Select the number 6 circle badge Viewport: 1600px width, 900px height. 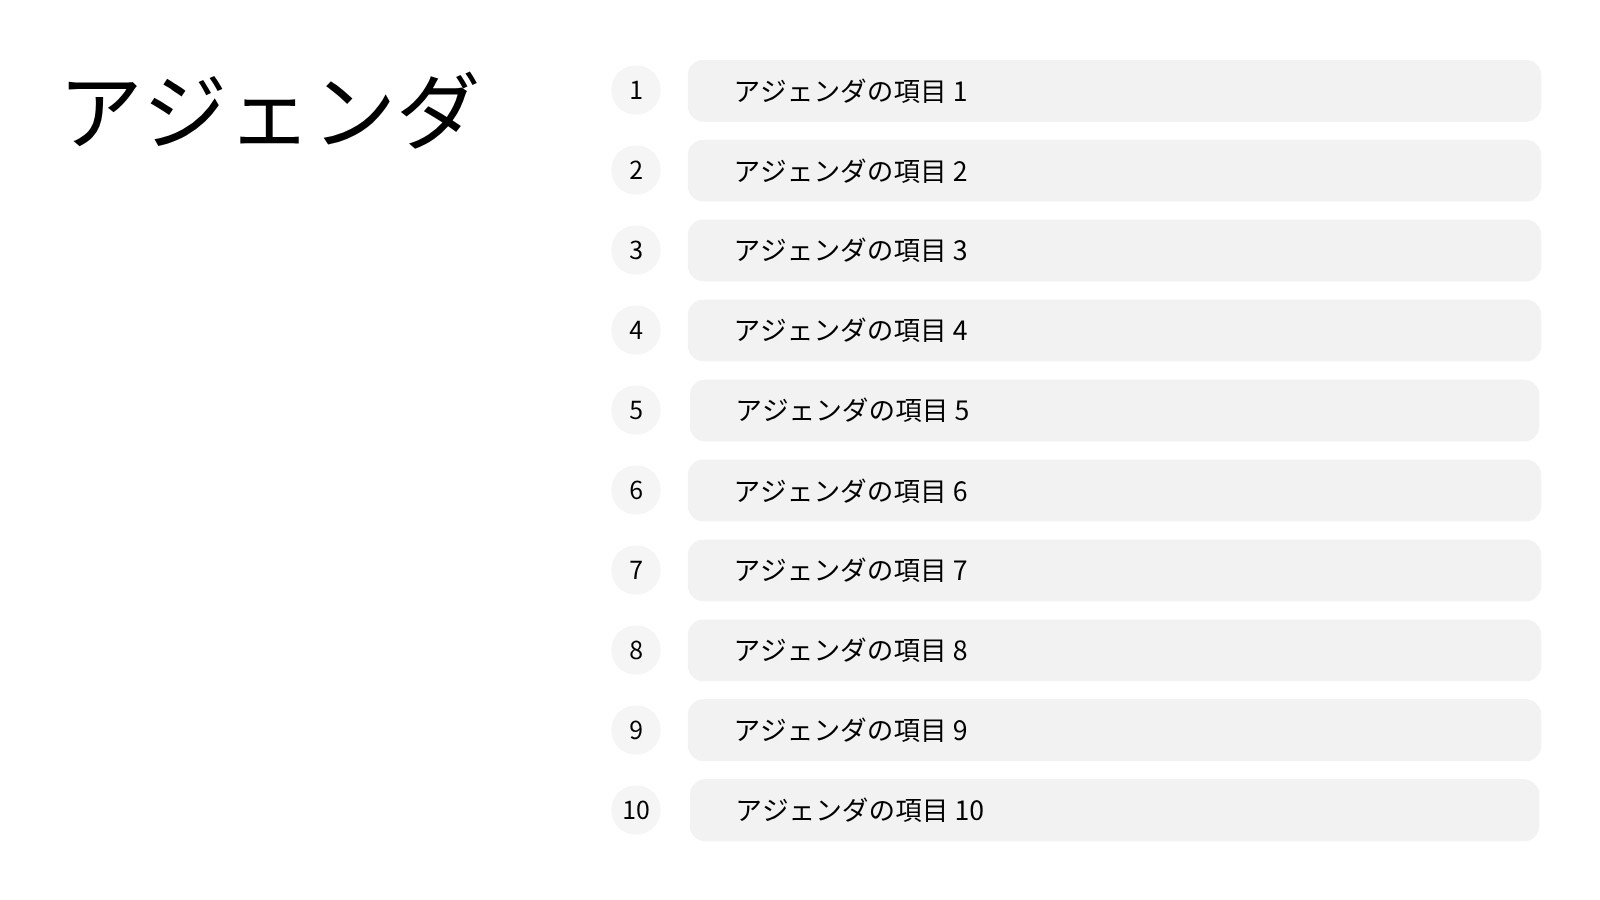click(x=636, y=490)
